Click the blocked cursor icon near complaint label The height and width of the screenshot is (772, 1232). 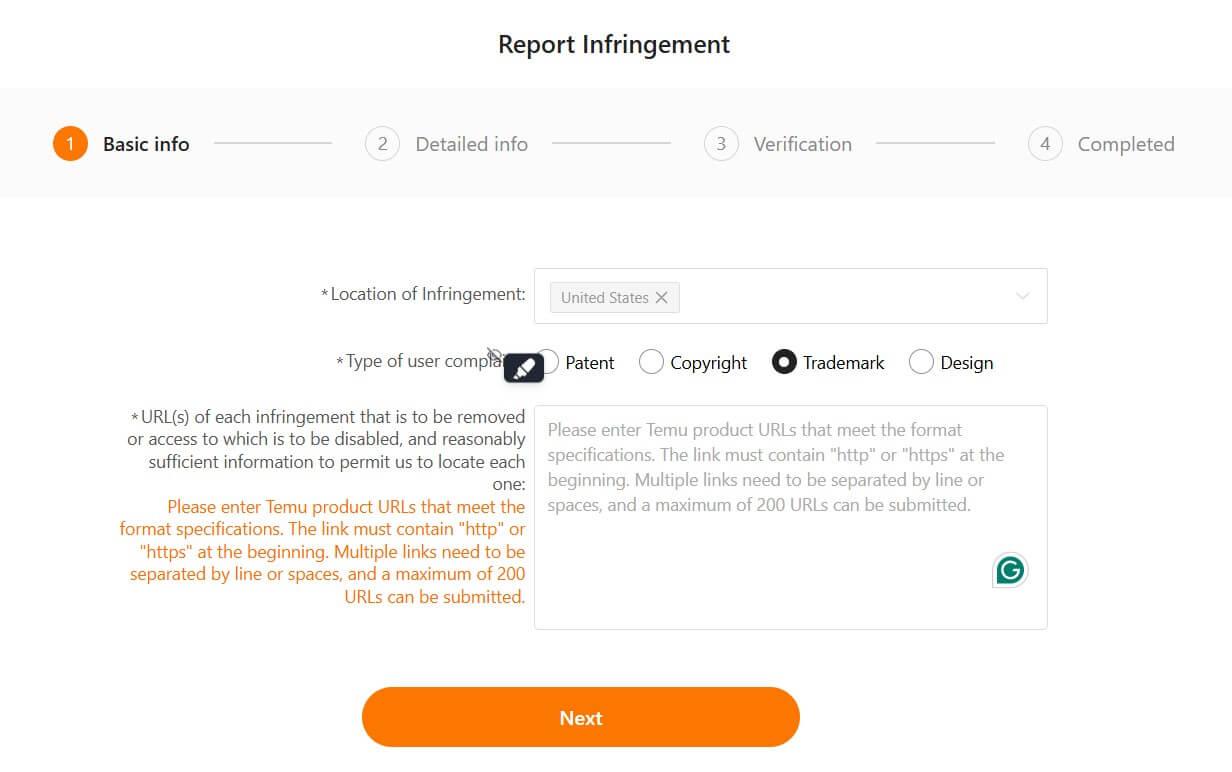point(493,355)
